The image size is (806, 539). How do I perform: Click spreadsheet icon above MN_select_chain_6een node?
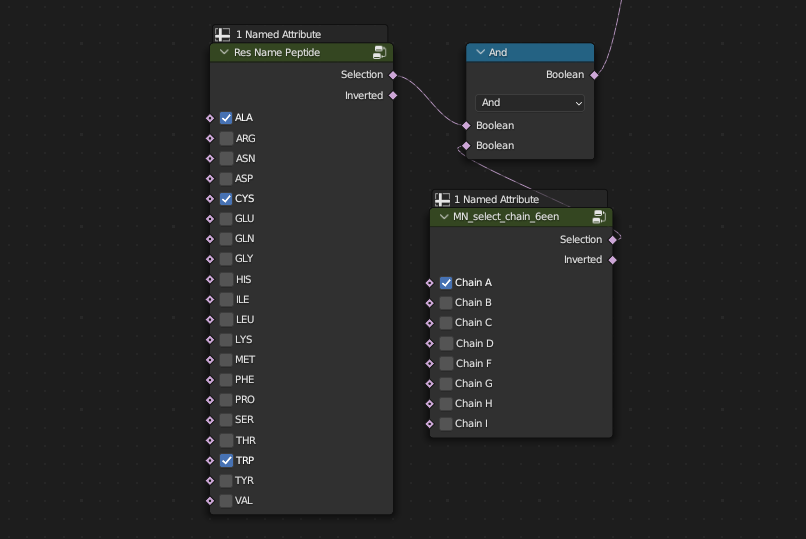coord(441,199)
